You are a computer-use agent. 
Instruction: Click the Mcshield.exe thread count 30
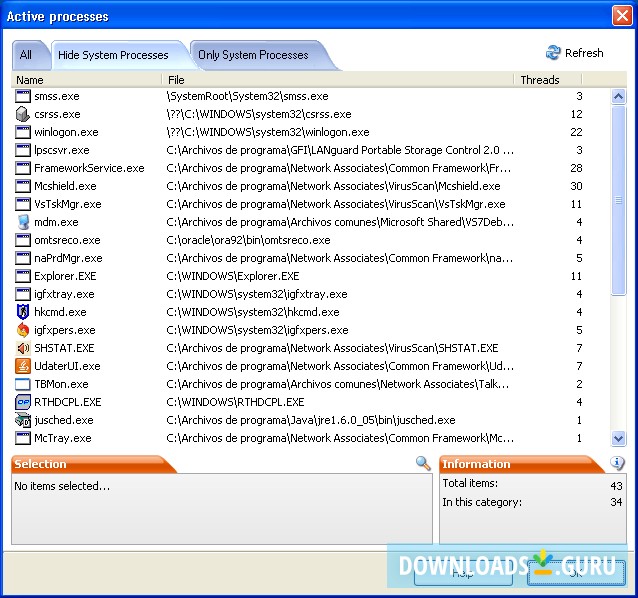(576, 186)
